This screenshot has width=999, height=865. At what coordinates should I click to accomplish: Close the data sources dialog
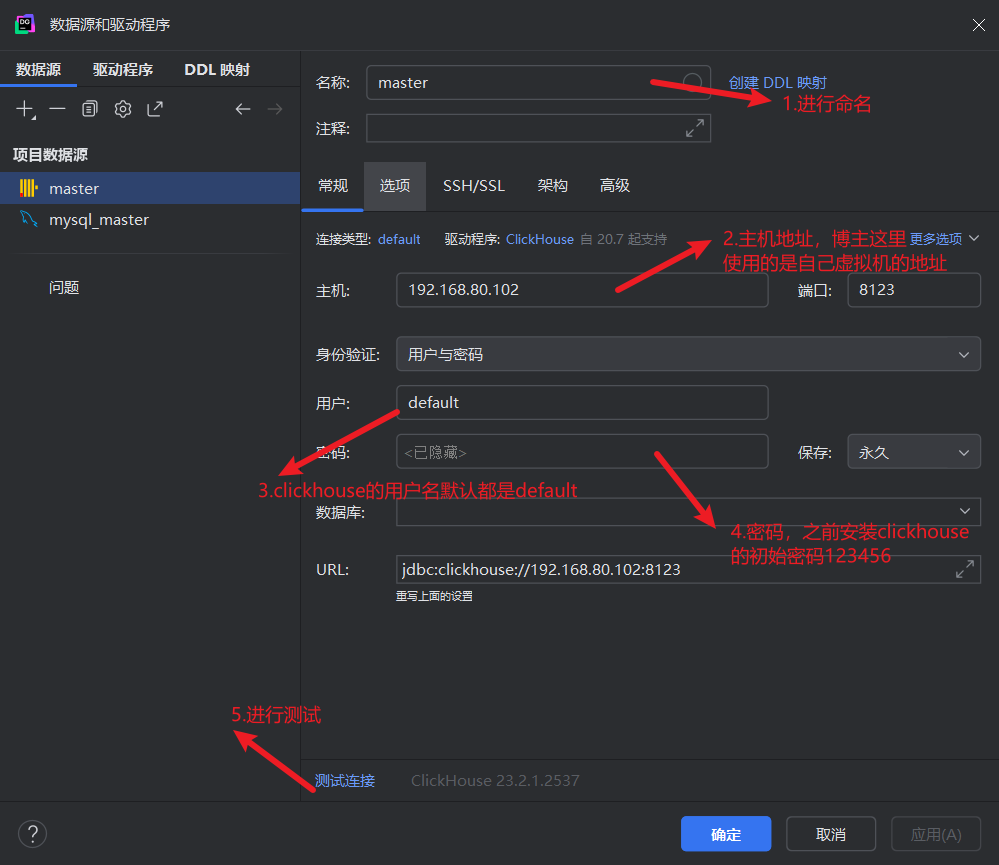pyautogui.click(x=979, y=25)
